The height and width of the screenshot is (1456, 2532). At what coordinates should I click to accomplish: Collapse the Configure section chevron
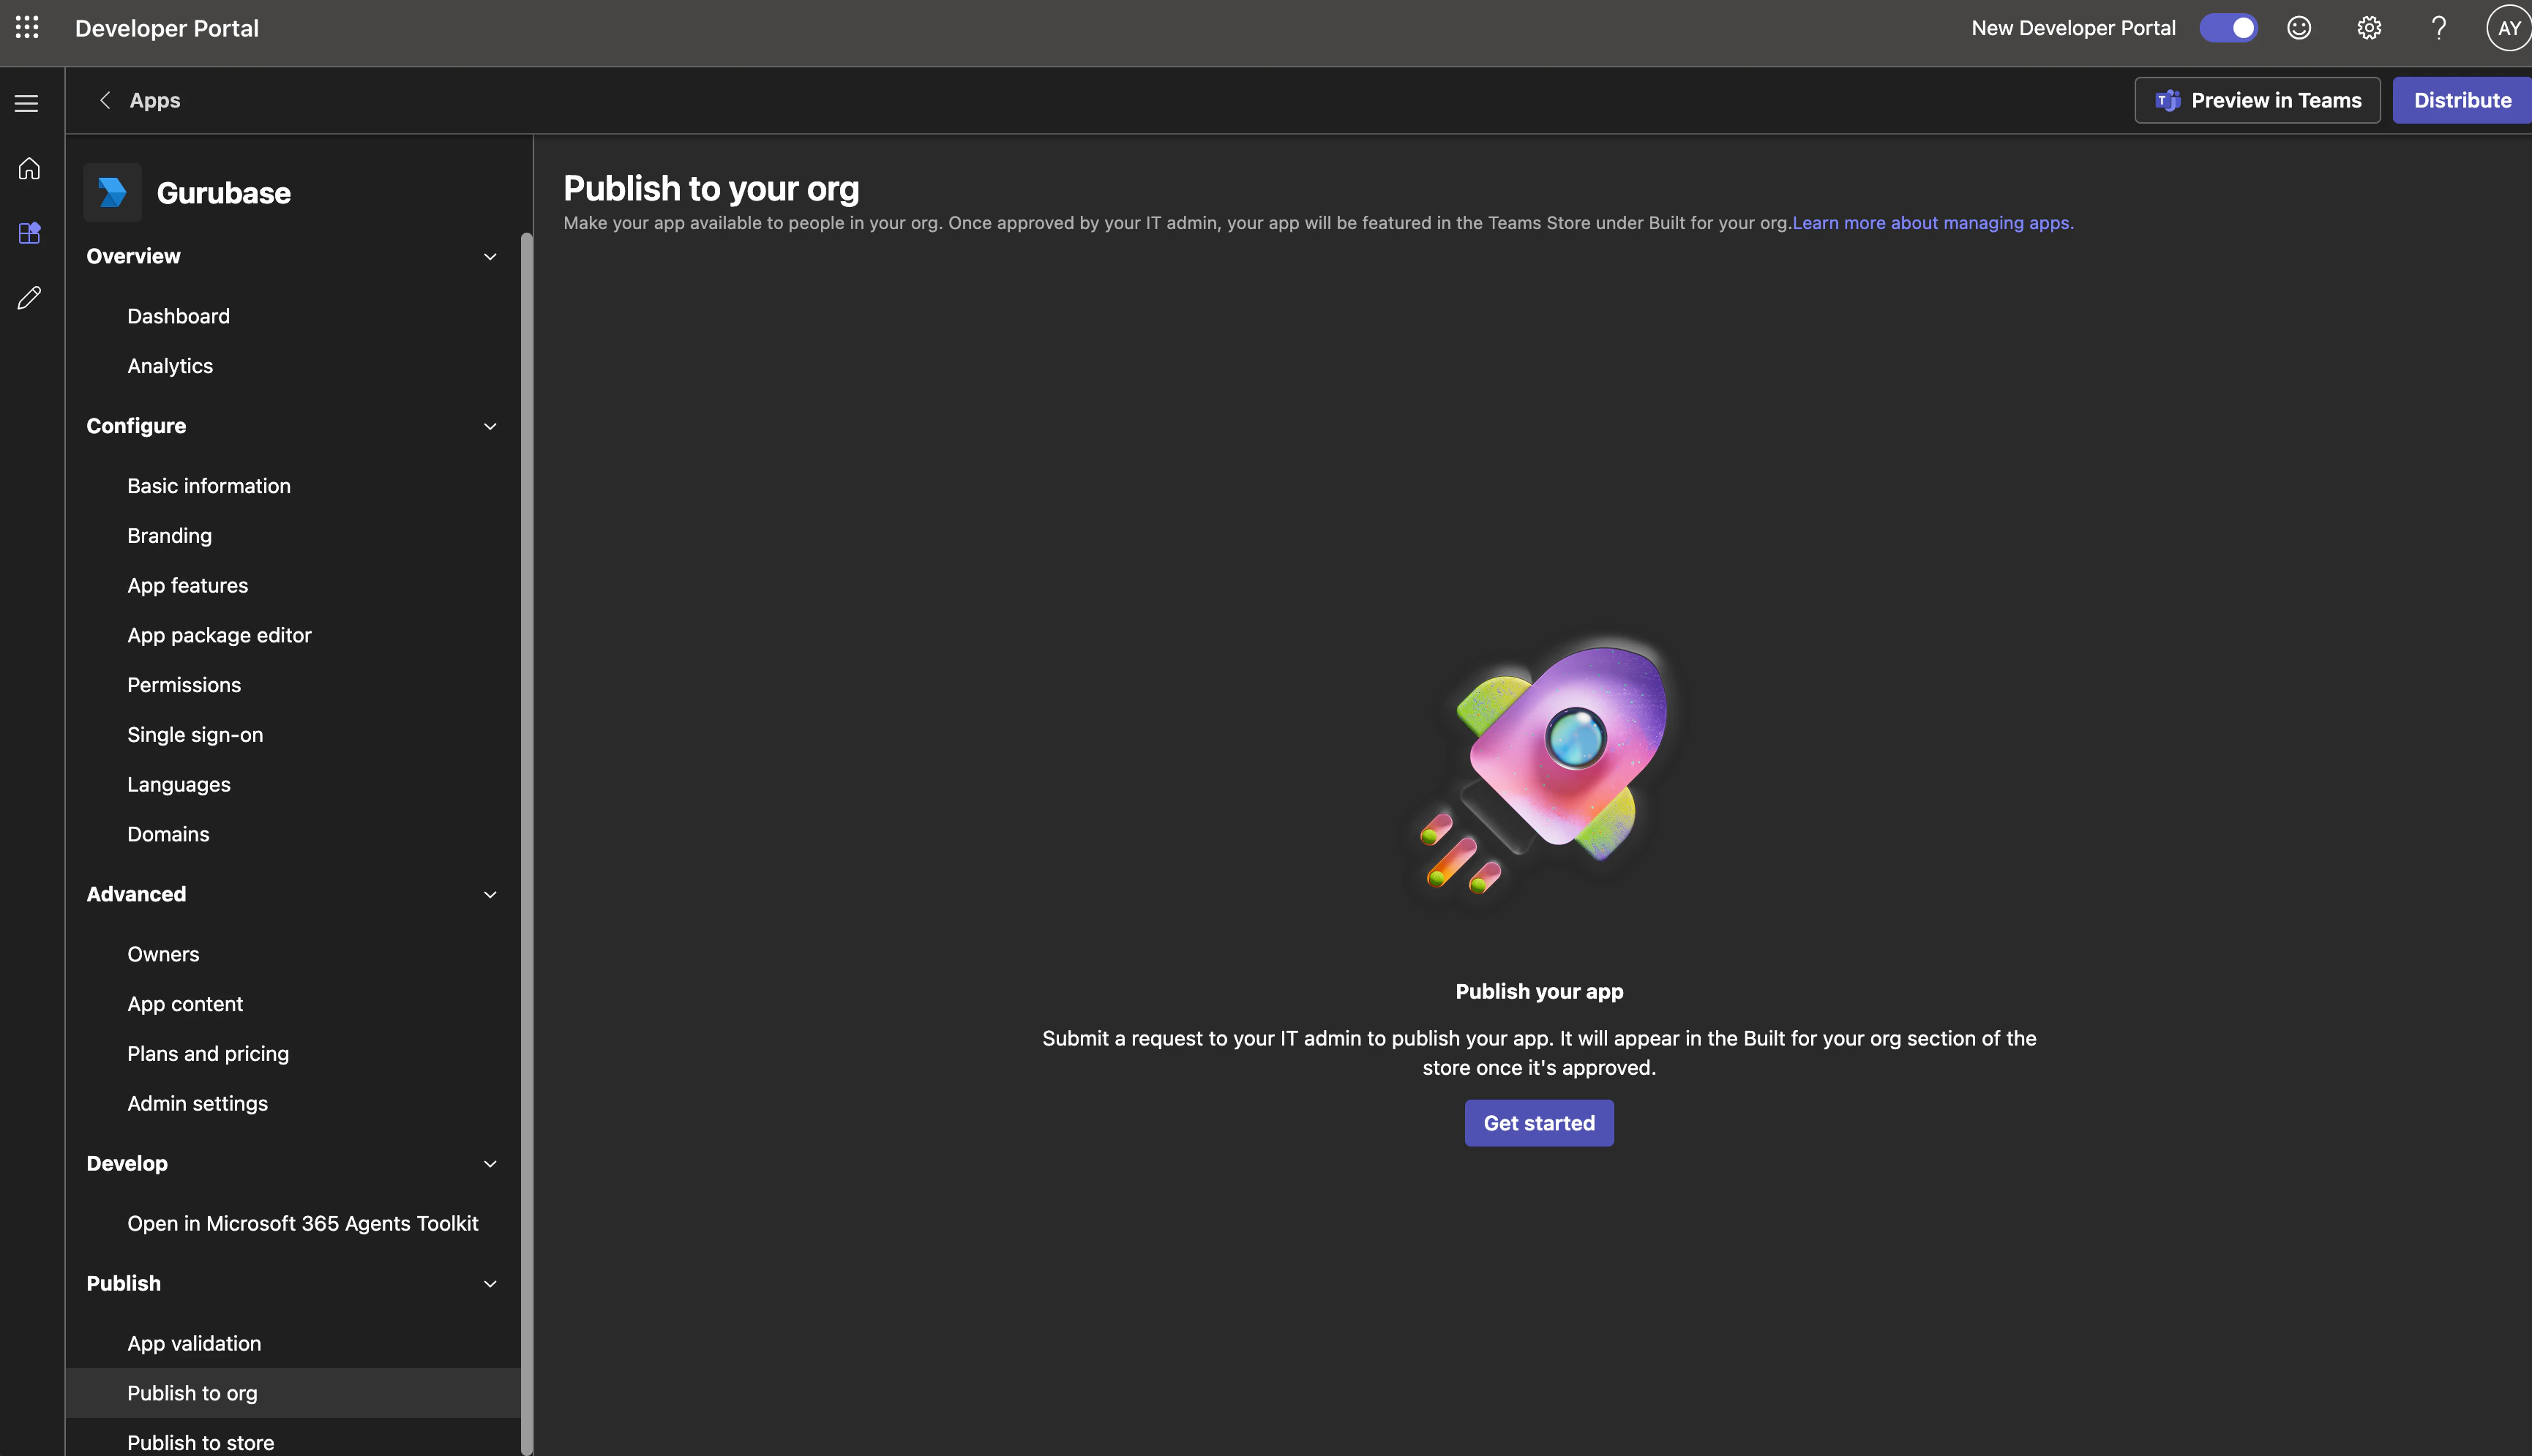(x=490, y=427)
